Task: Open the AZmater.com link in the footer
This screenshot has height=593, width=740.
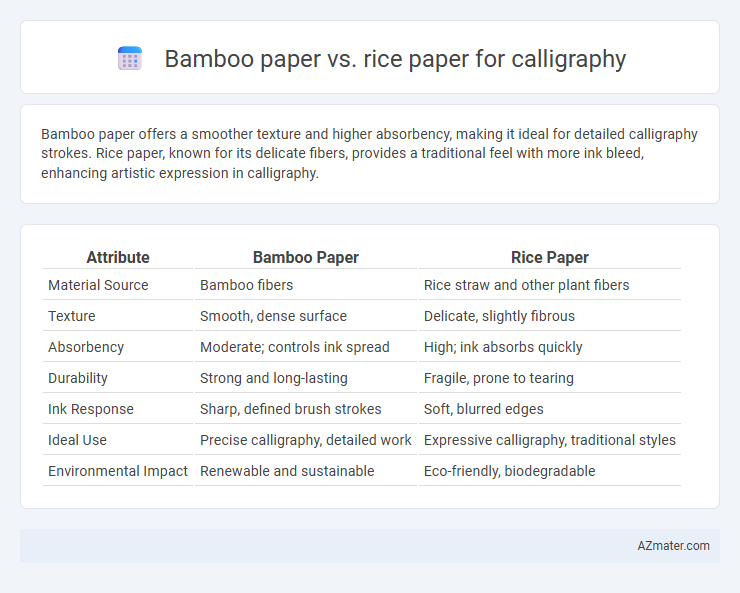Action: coord(673,546)
